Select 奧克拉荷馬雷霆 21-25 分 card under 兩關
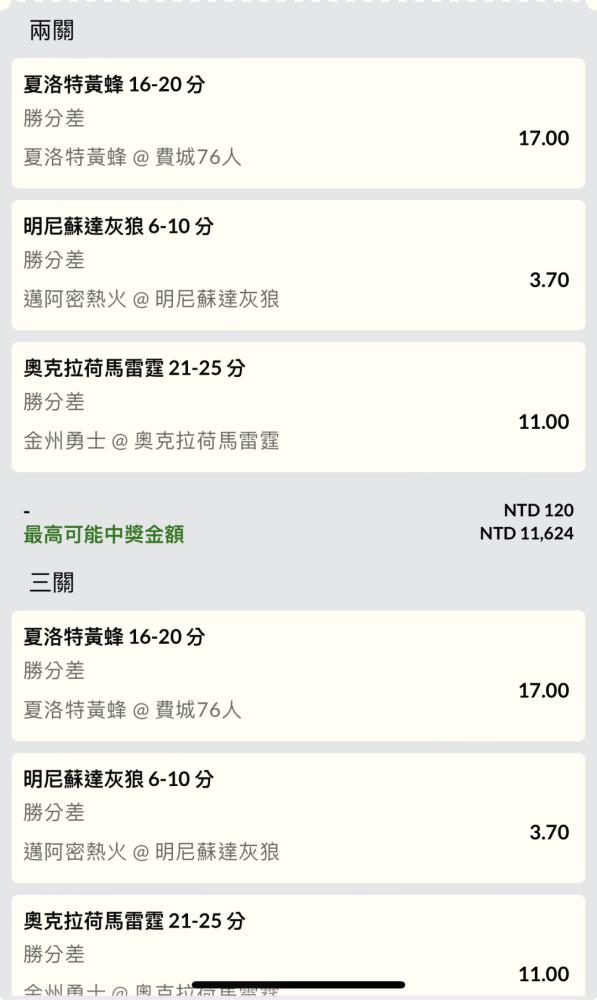The image size is (597, 1000). coord(298,408)
